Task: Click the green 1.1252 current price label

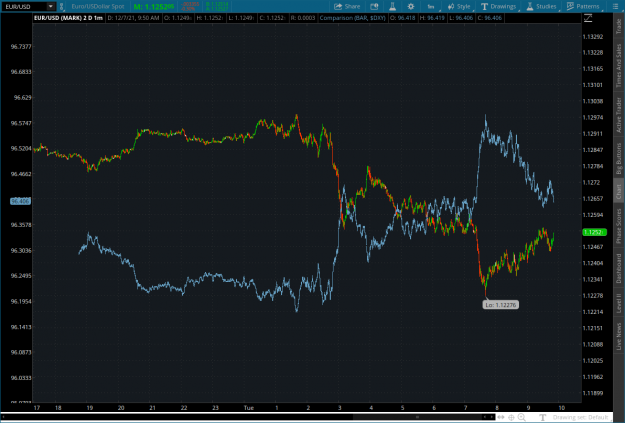Action: 594,232
